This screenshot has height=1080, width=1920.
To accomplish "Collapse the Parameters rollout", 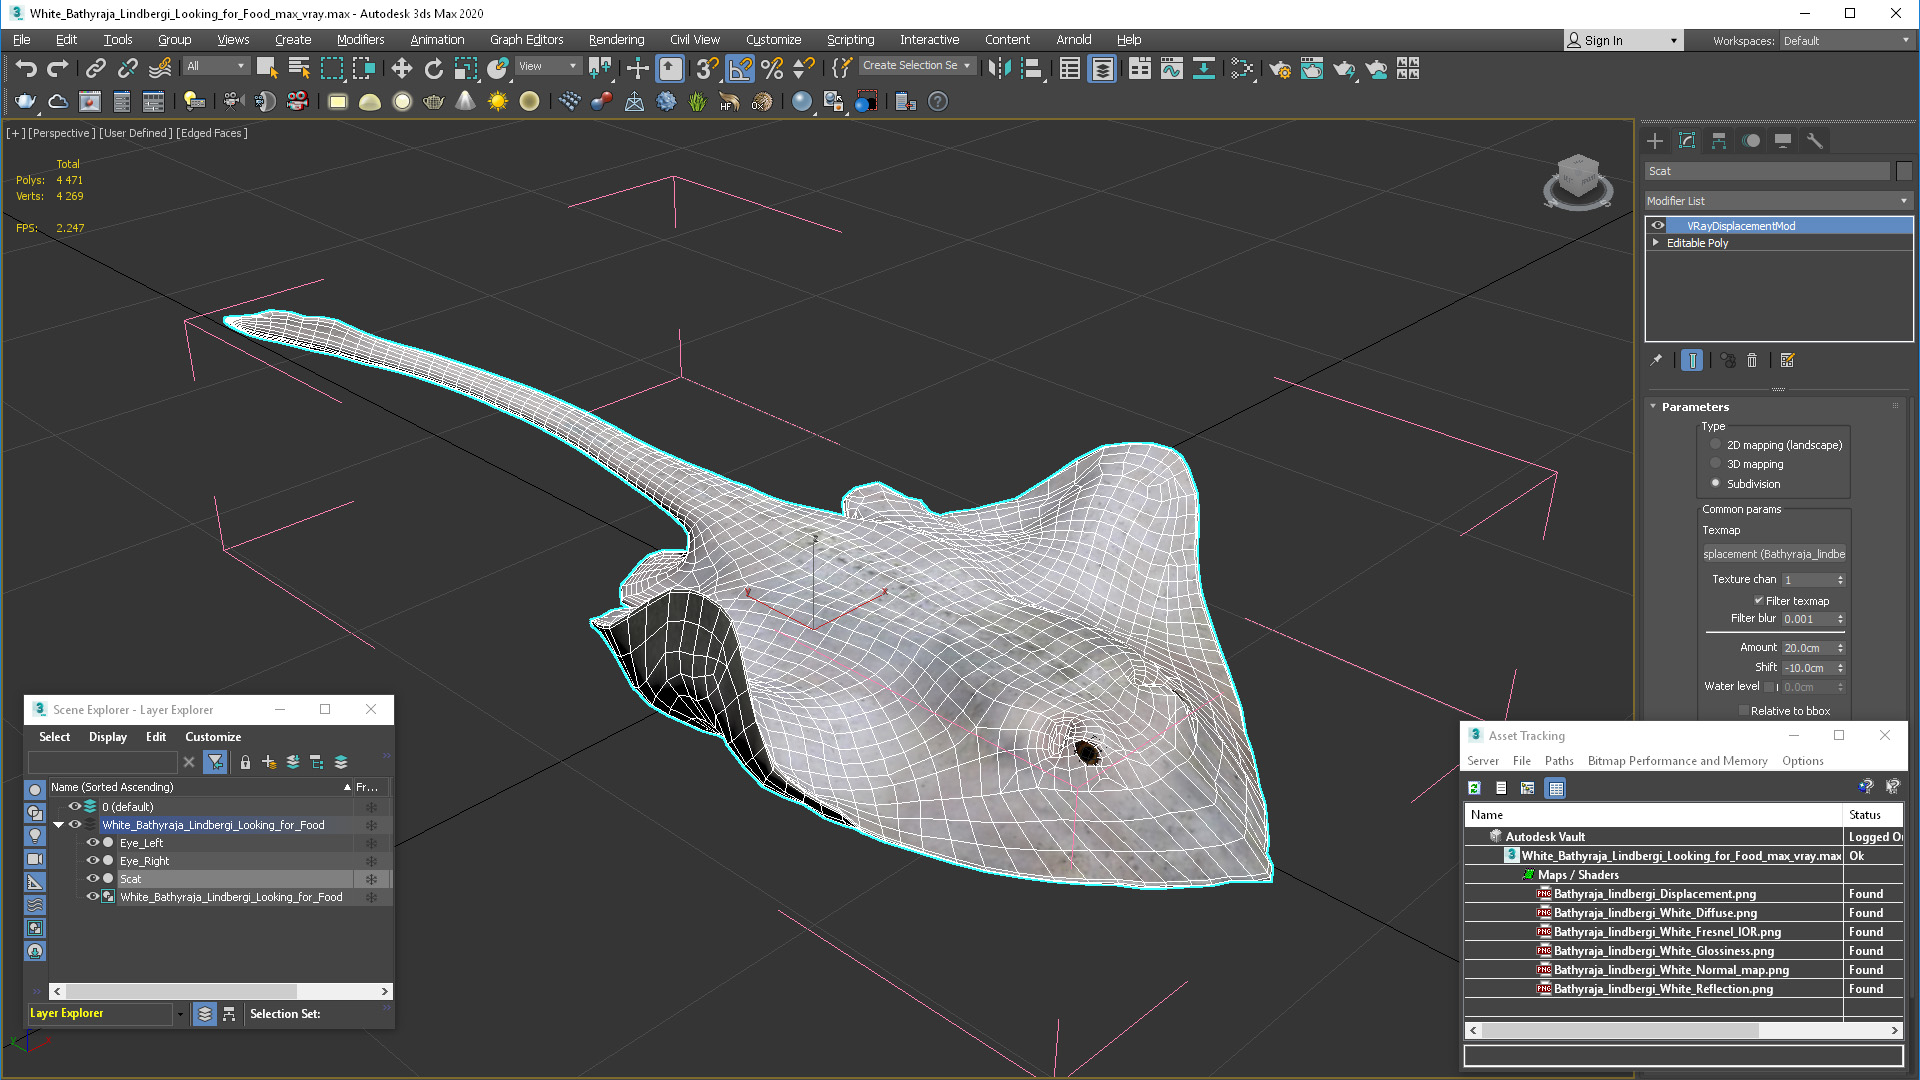I will 1654,407.
